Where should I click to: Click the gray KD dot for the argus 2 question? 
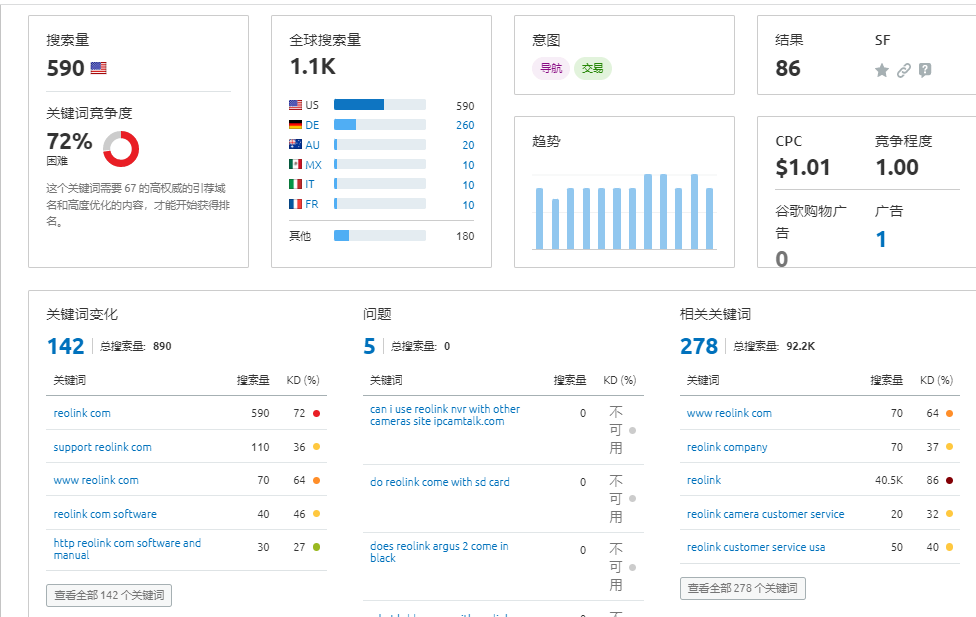click(x=632, y=567)
